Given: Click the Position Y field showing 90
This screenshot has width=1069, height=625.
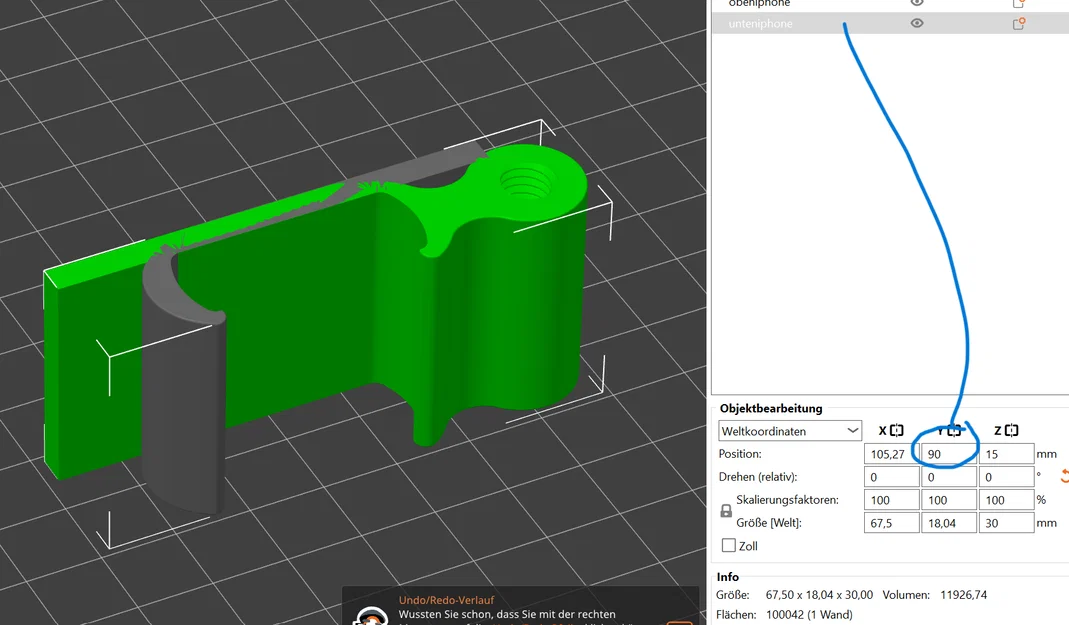Looking at the screenshot, I should point(949,454).
